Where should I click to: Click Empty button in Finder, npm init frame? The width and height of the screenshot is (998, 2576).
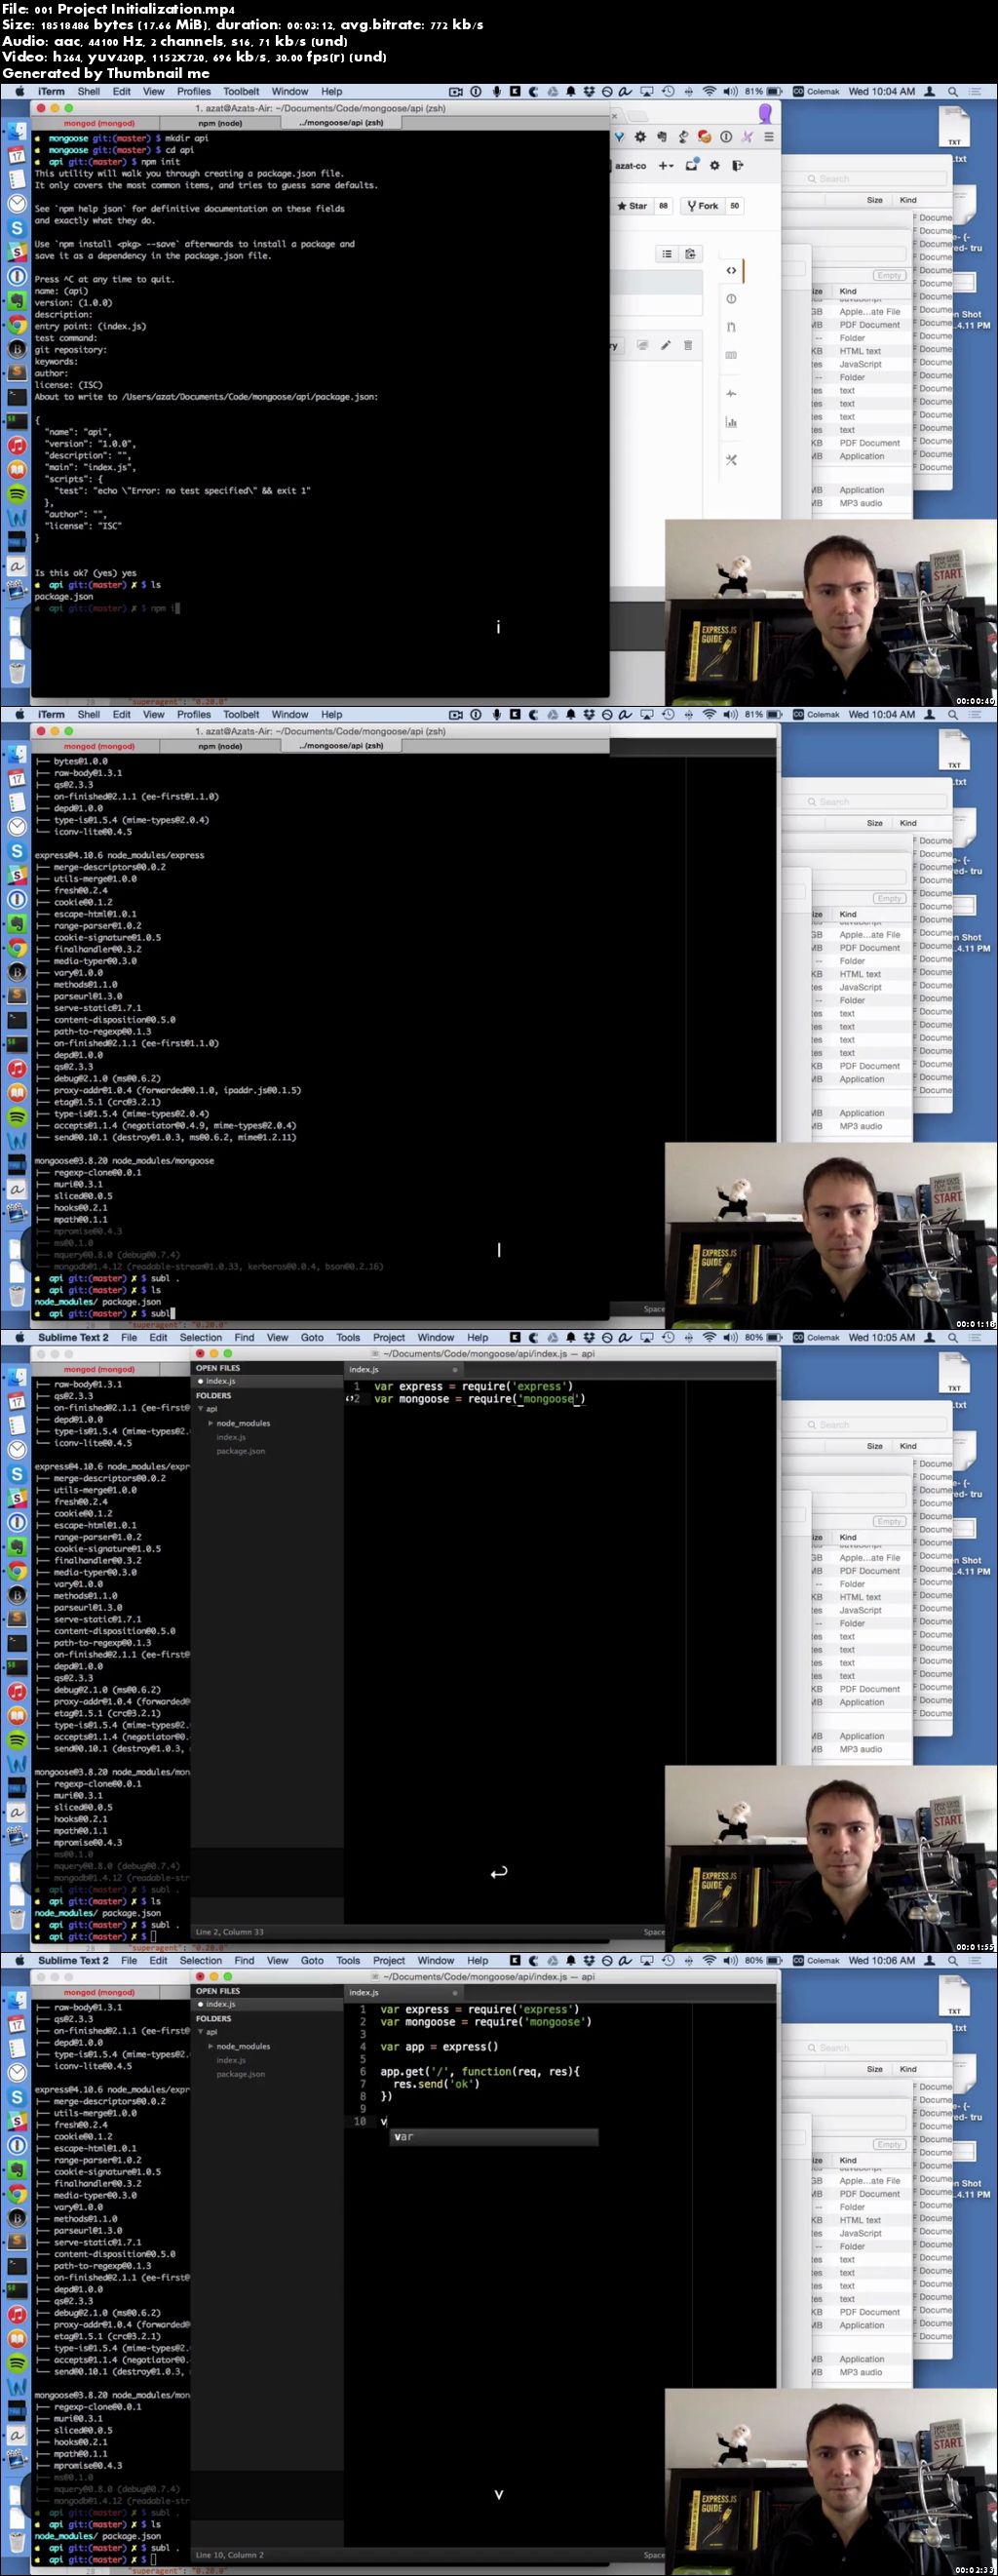pyautogui.click(x=889, y=275)
